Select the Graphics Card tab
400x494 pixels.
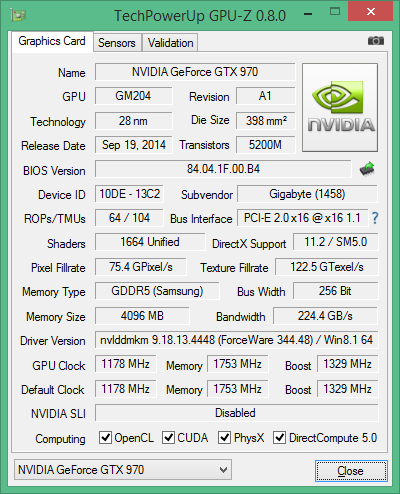[52, 41]
